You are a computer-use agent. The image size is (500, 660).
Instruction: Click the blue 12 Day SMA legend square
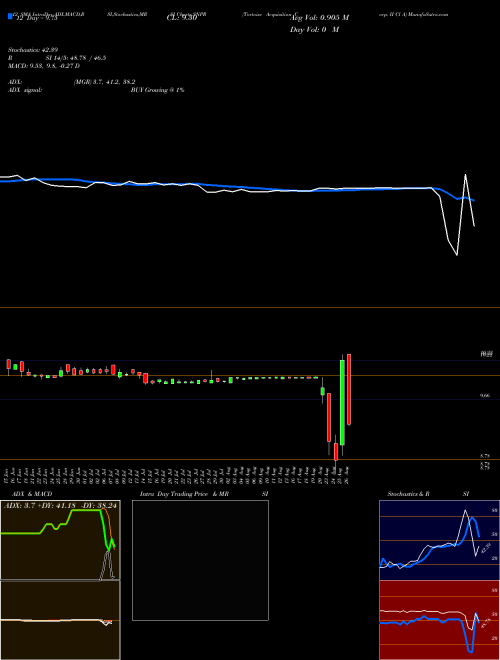10,17
